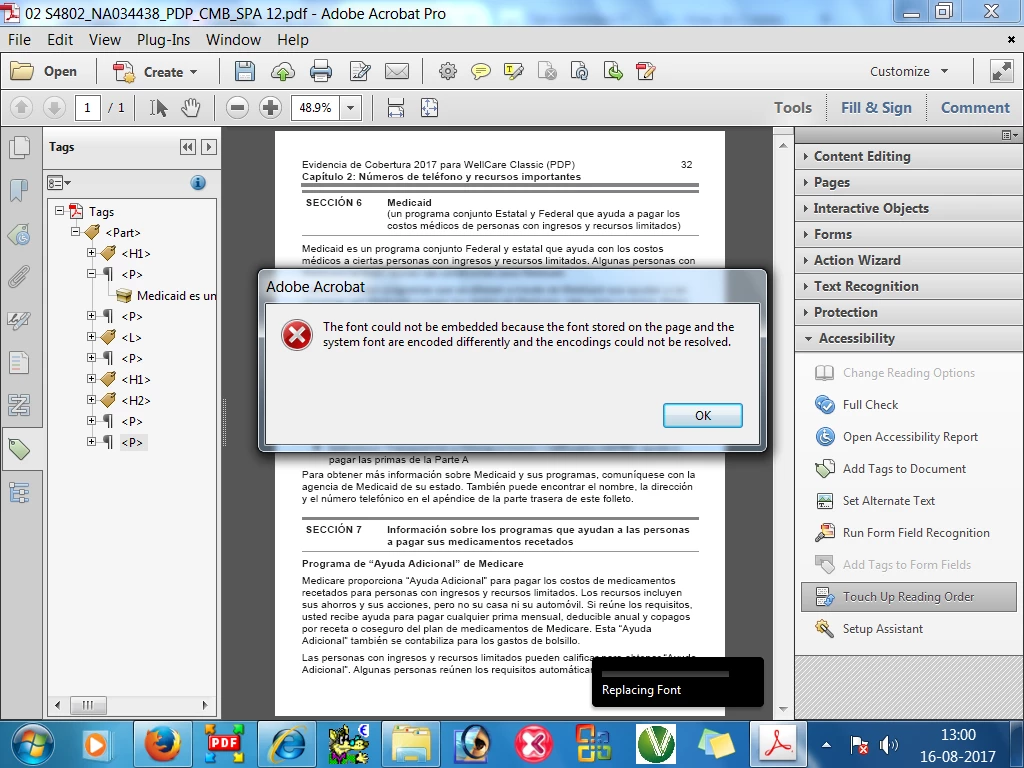Collapse the Tags root node

[59, 211]
